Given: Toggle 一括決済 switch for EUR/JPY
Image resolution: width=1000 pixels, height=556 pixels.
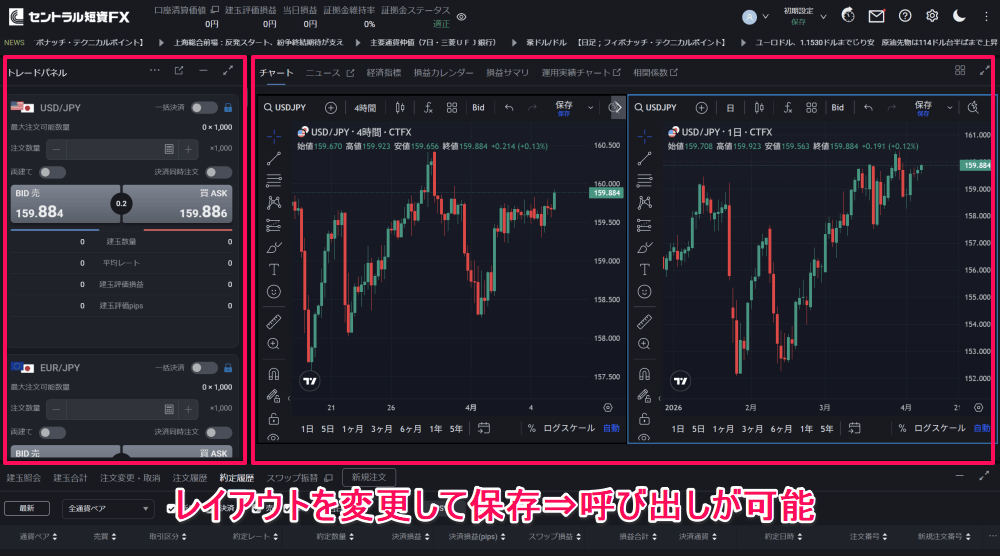Looking at the screenshot, I should 204,368.
